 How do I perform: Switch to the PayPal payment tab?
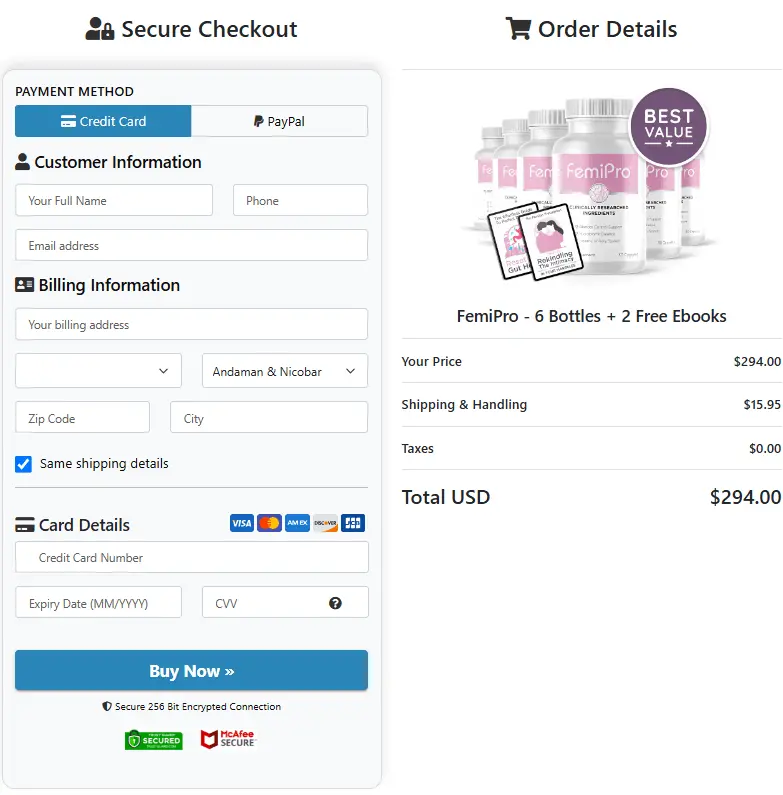[x=279, y=121]
